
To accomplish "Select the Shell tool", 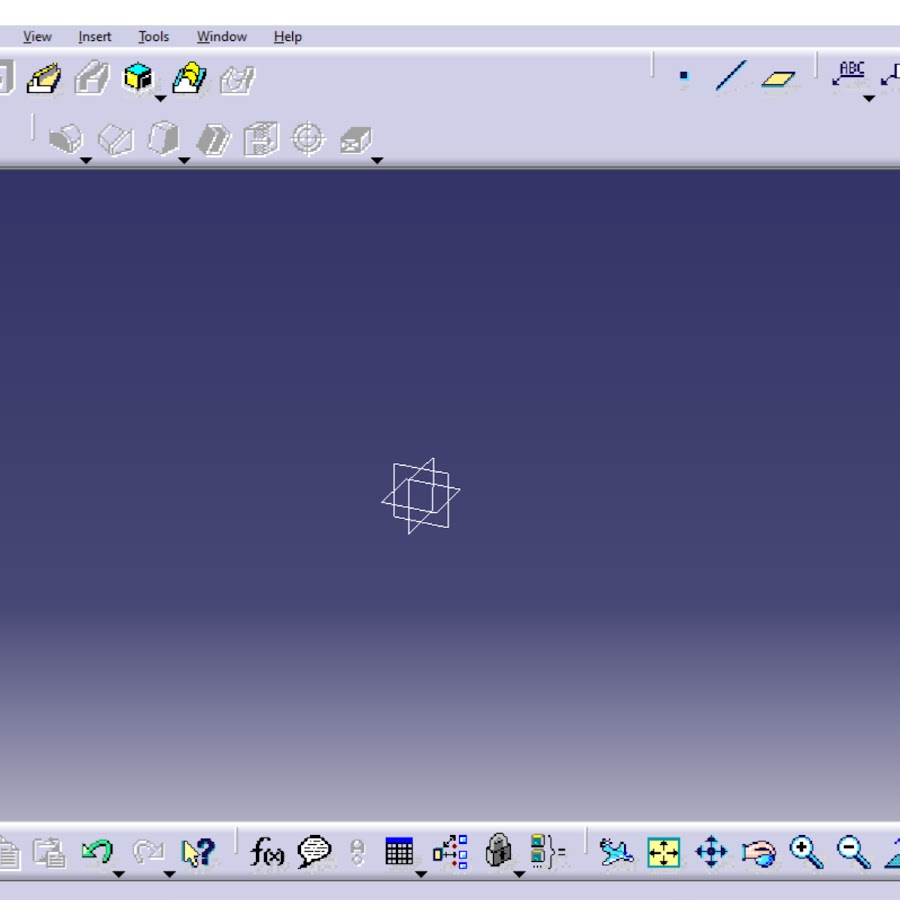I will pos(214,139).
